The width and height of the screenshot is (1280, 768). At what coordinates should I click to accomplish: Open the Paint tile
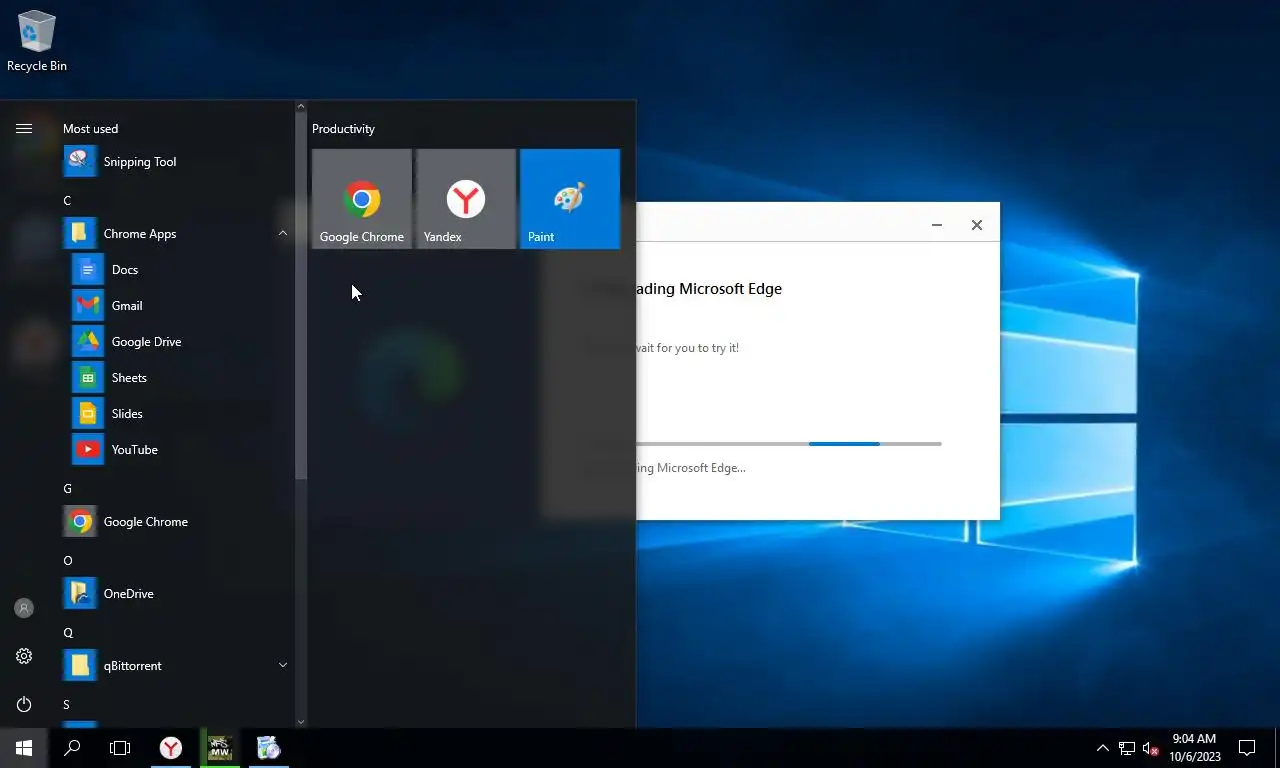(x=570, y=199)
